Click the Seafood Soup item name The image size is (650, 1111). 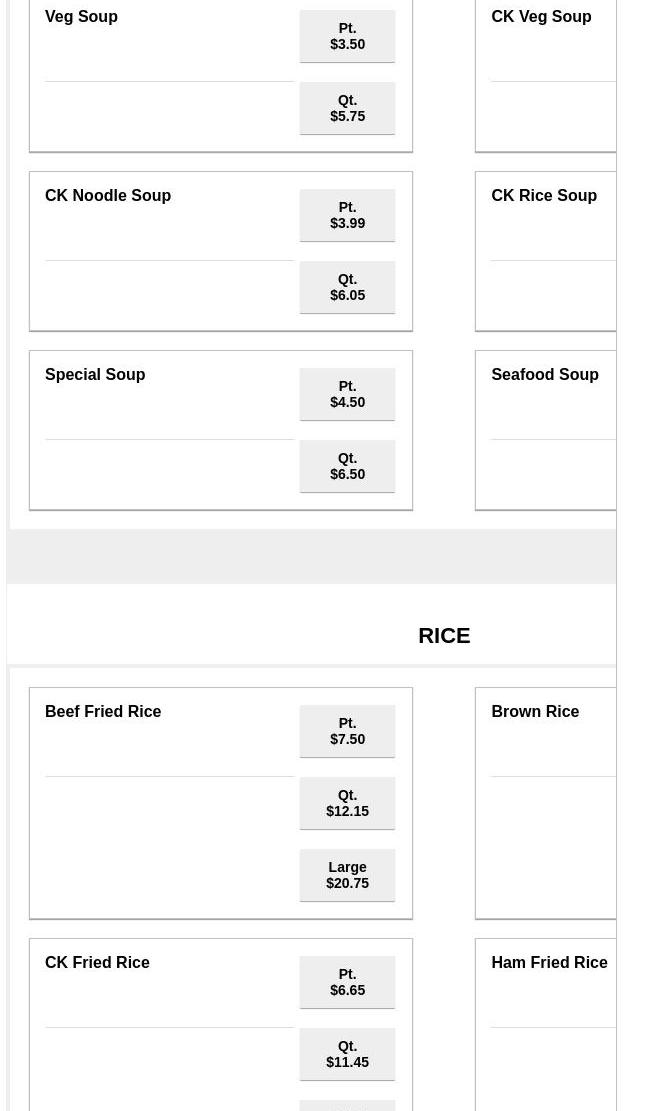pyautogui.click(x=545, y=375)
